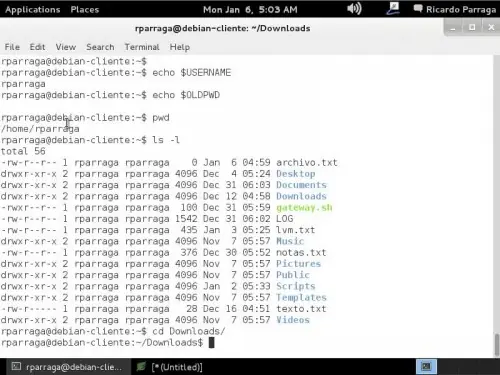Image resolution: width=500 pixels, height=375 pixels.
Task: Click the Scripts directory name
Action: pos(296,287)
